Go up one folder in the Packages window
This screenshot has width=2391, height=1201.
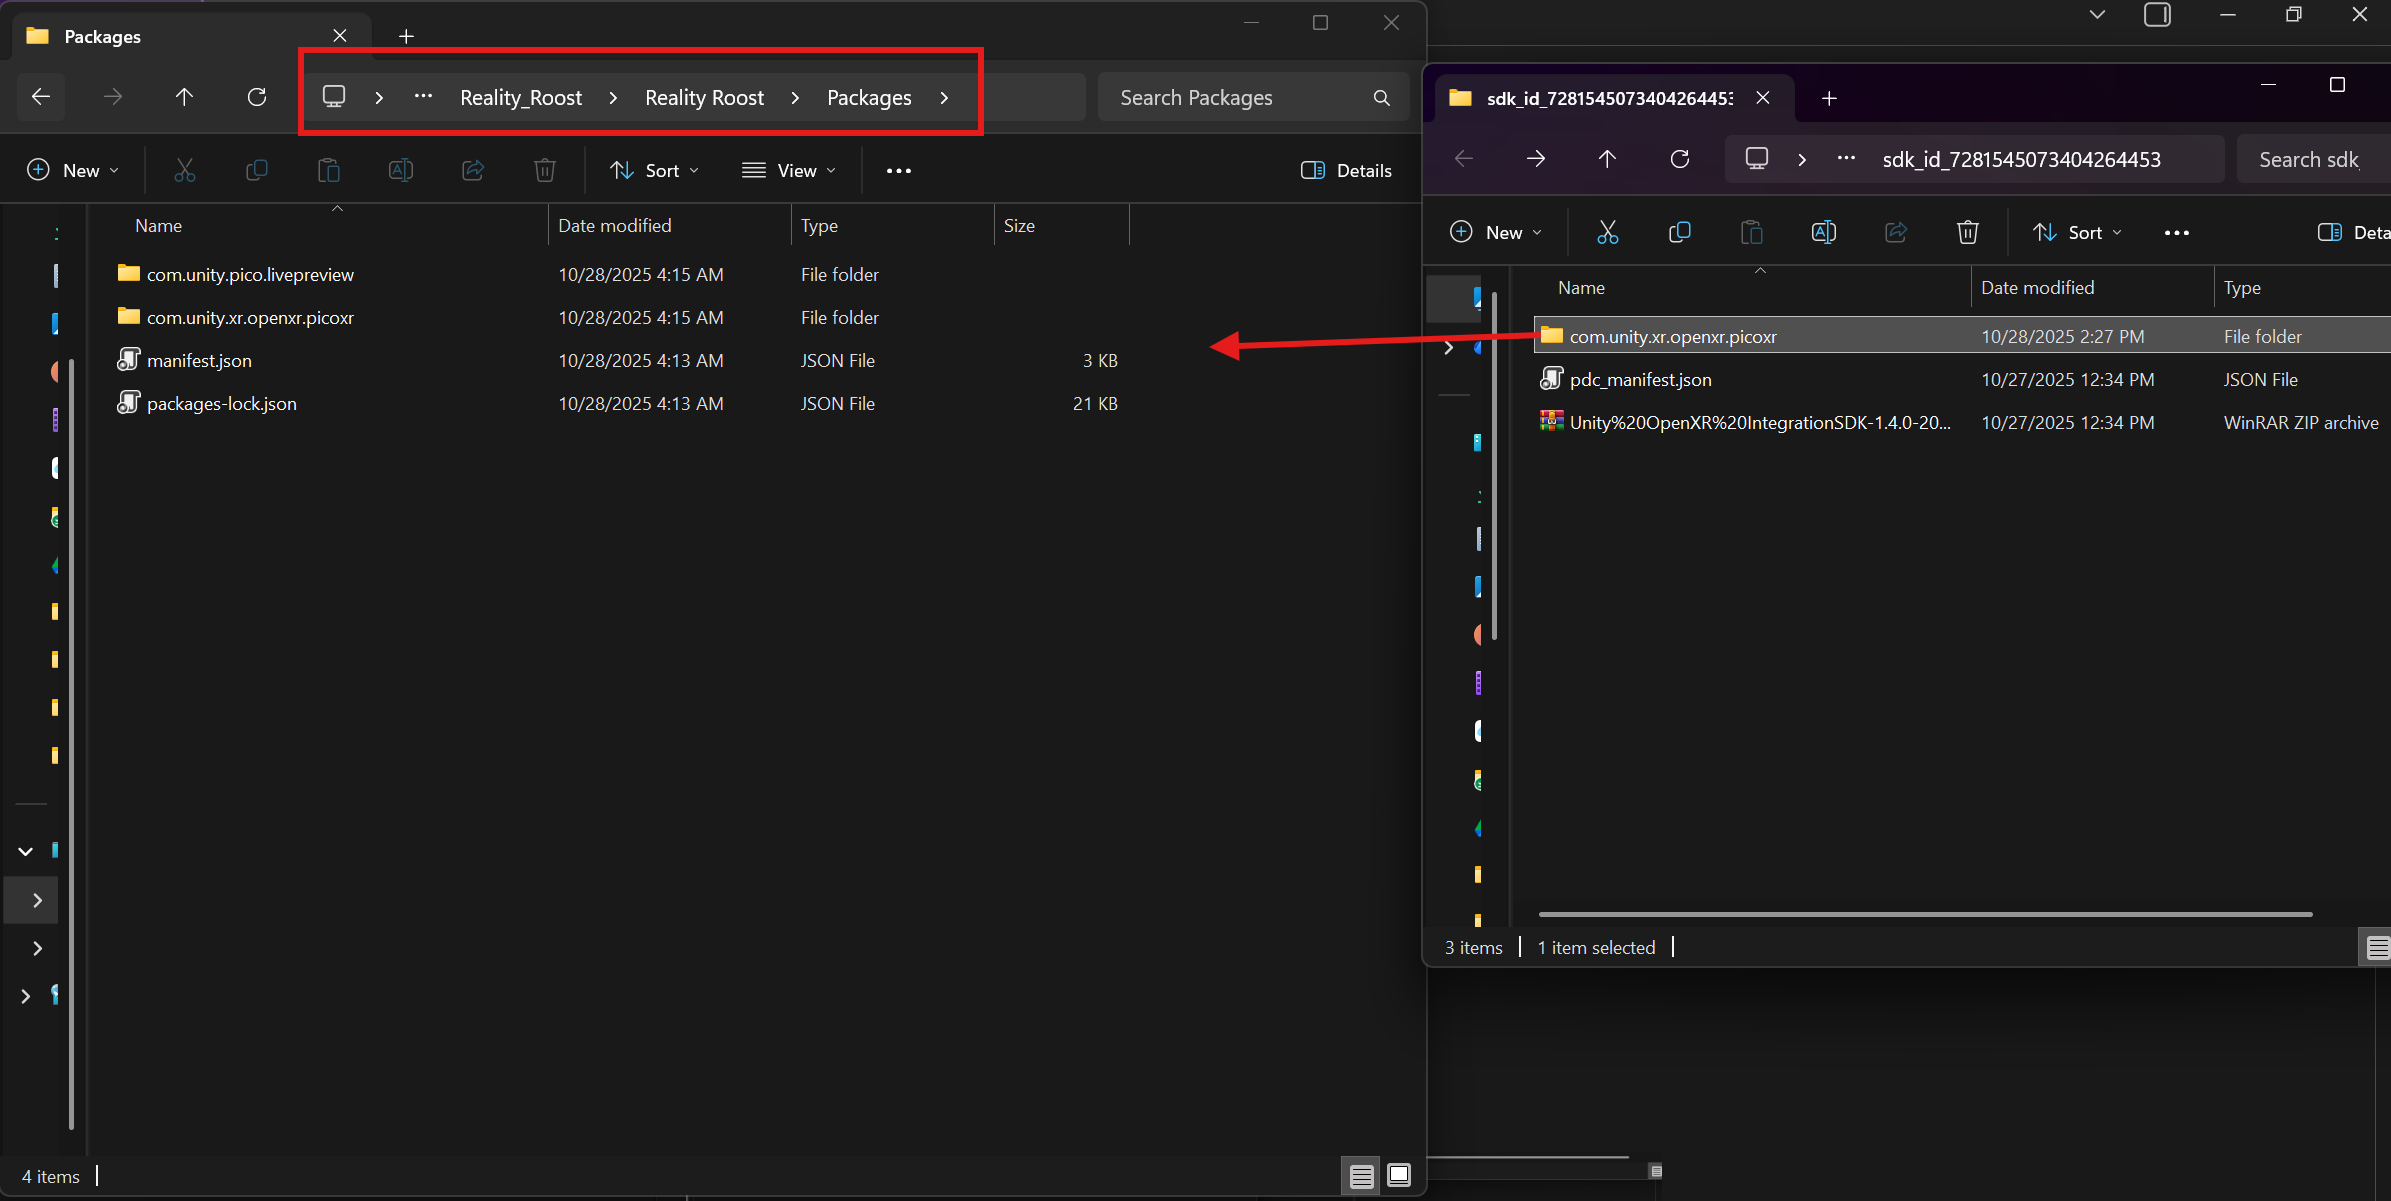coord(184,97)
